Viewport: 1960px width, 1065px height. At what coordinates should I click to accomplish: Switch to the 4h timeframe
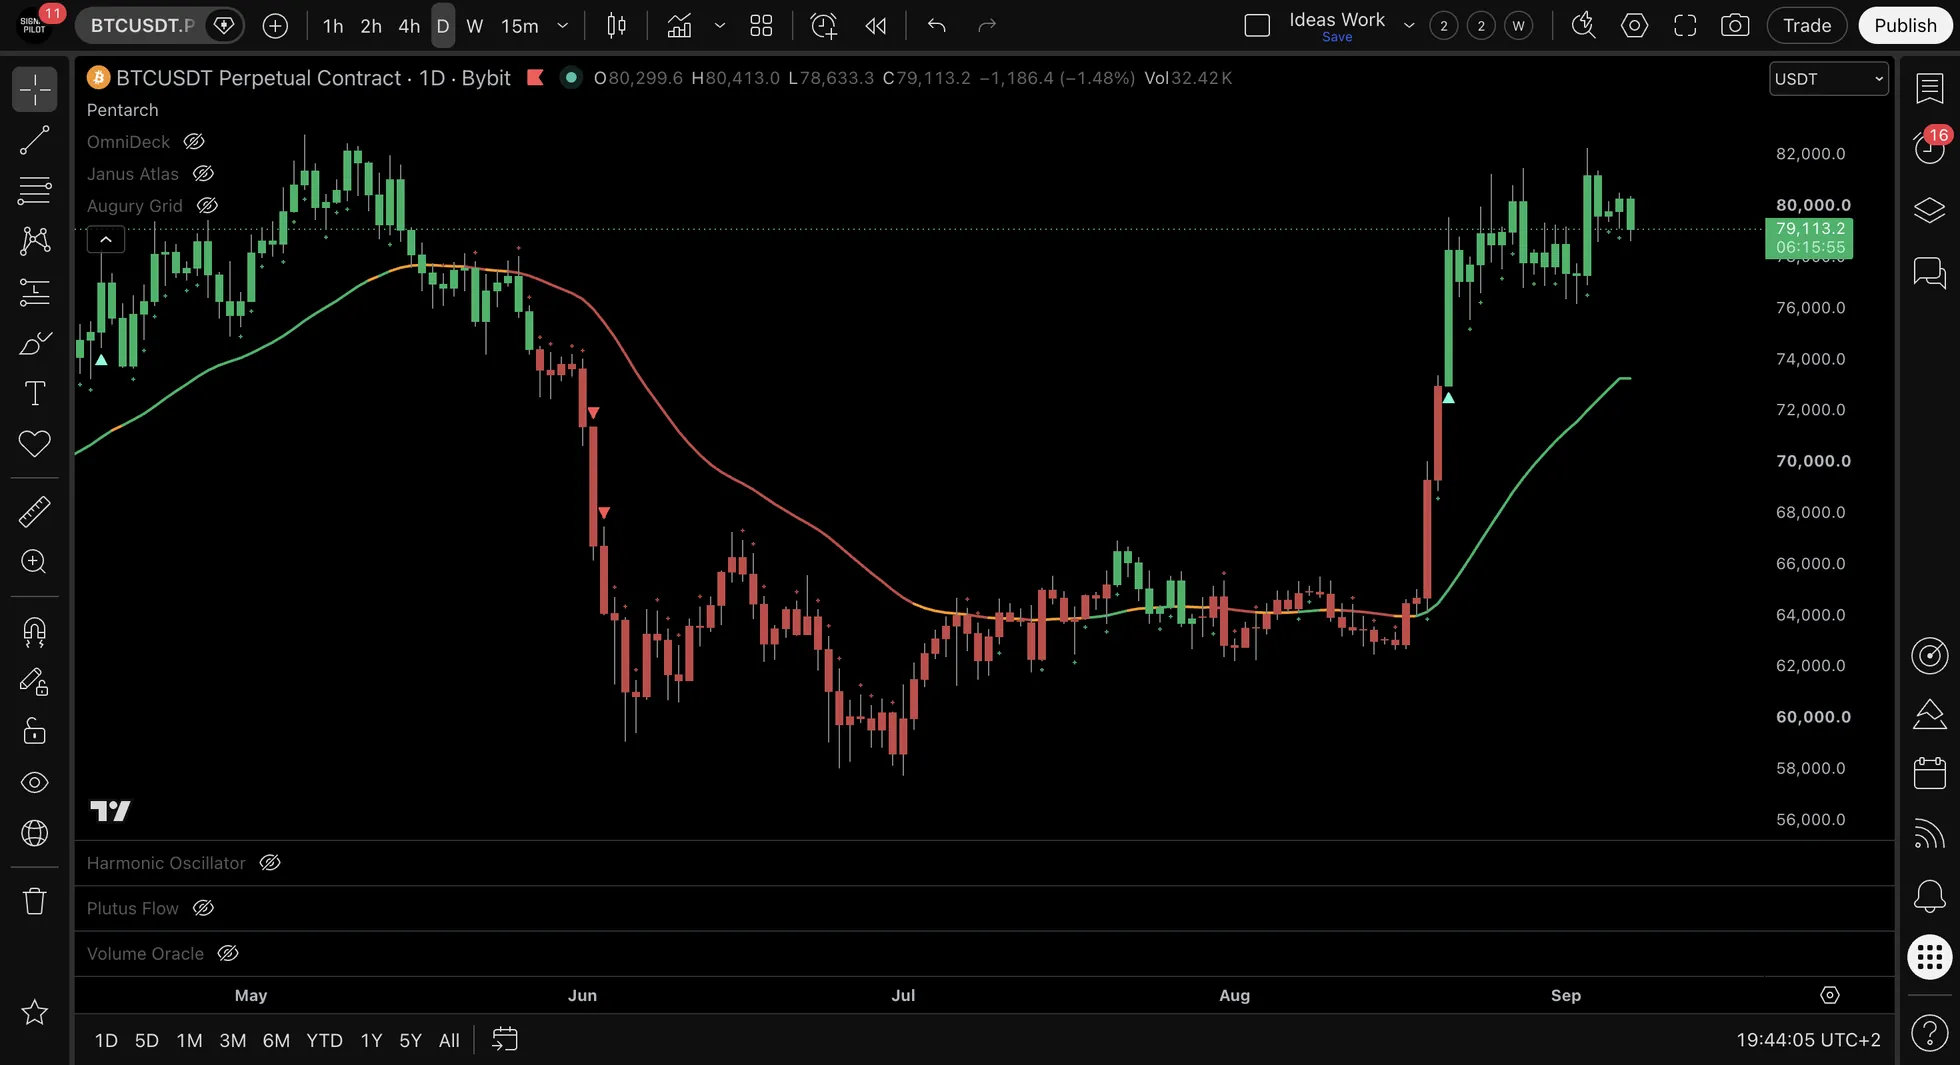tap(409, 26)
